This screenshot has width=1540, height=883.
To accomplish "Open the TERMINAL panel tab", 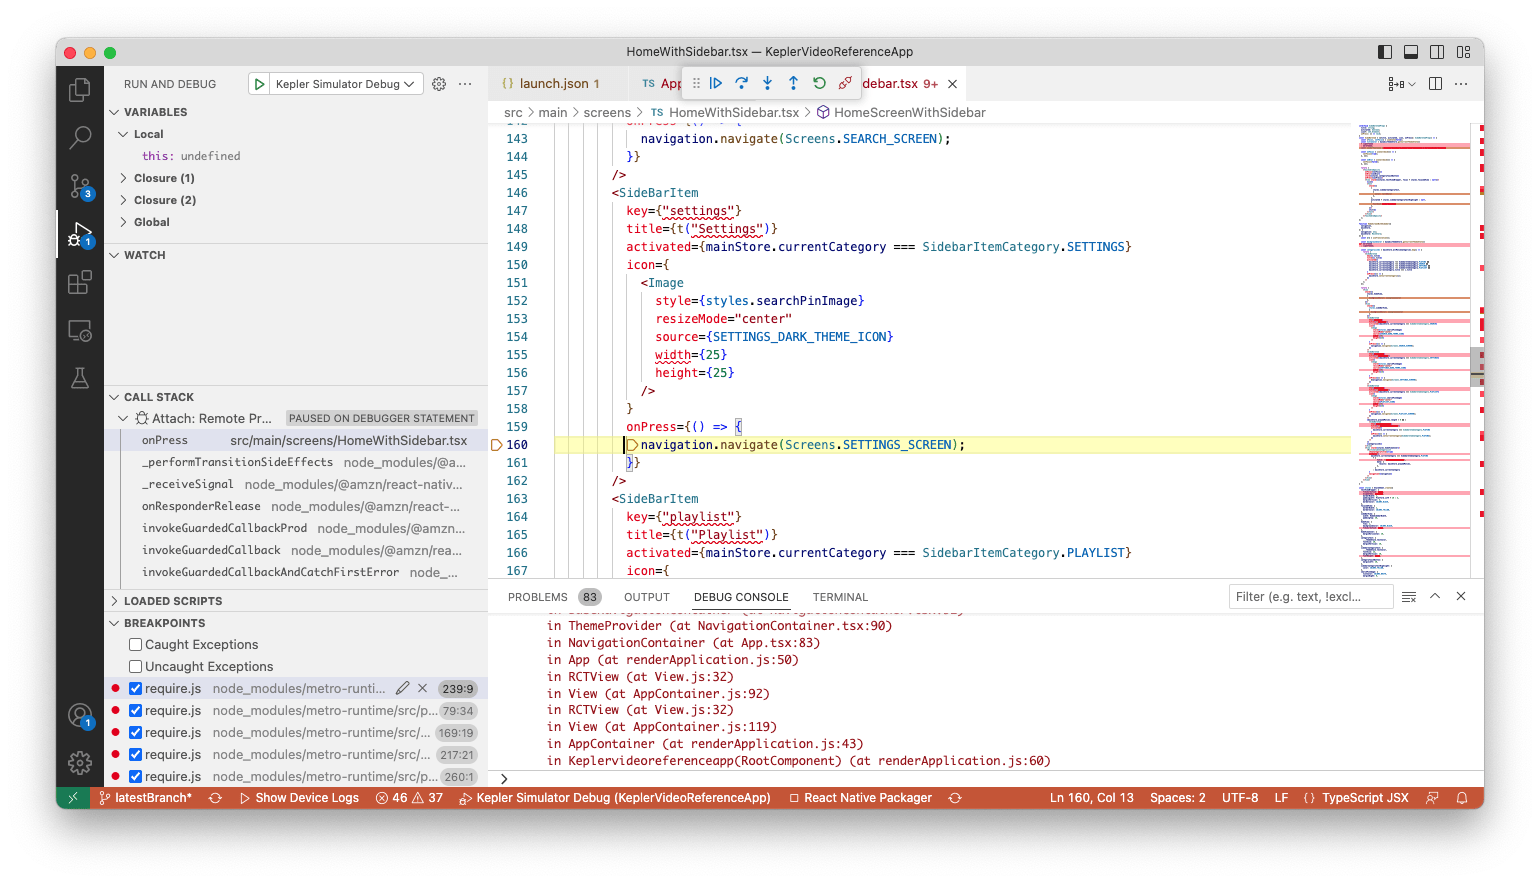I will (839, 597).
